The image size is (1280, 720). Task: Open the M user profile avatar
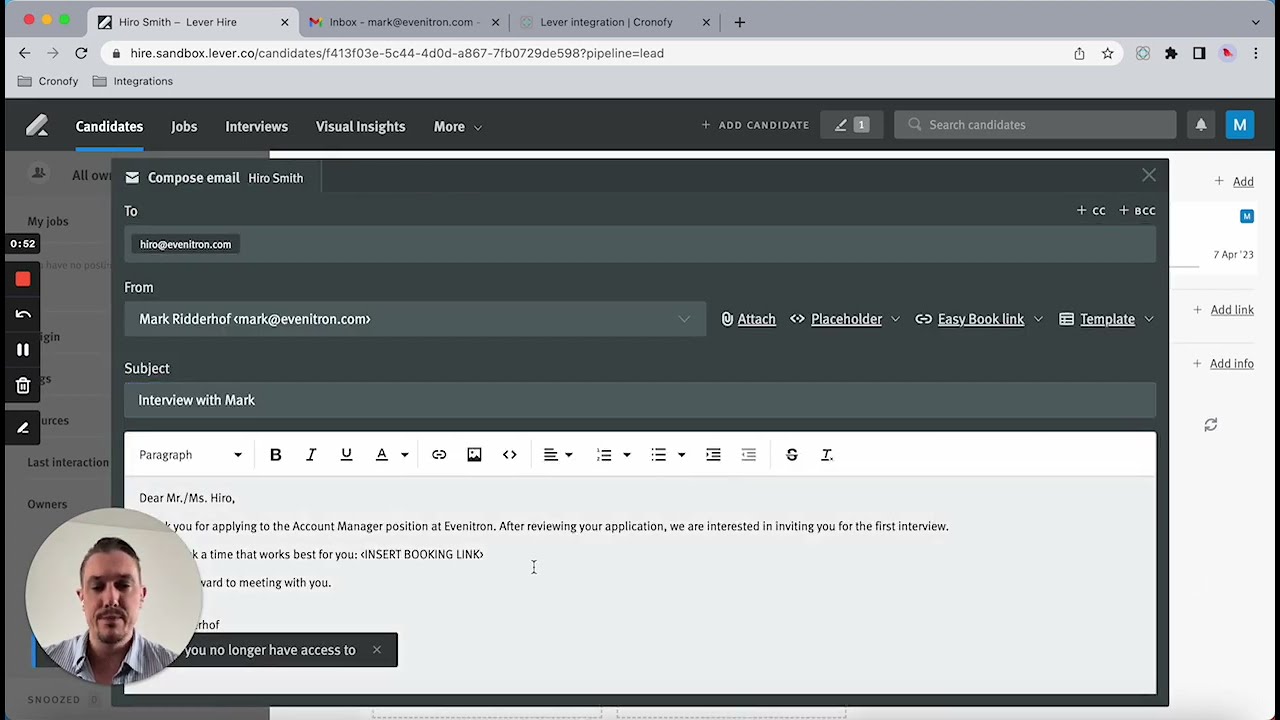[x=1240, y=125]
